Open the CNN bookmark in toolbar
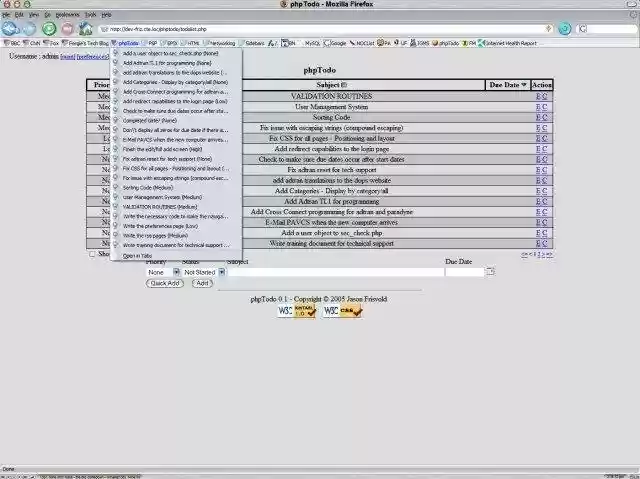This screenshot has height=479, width=640. pyautogui.click(x=32, y=43)
